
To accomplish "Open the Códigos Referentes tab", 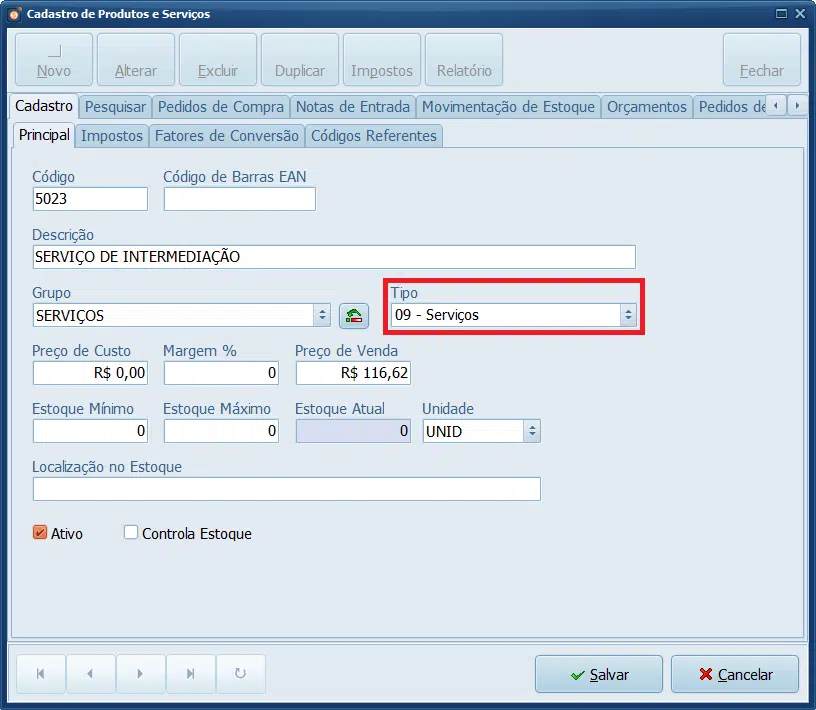I will [374, 136].
